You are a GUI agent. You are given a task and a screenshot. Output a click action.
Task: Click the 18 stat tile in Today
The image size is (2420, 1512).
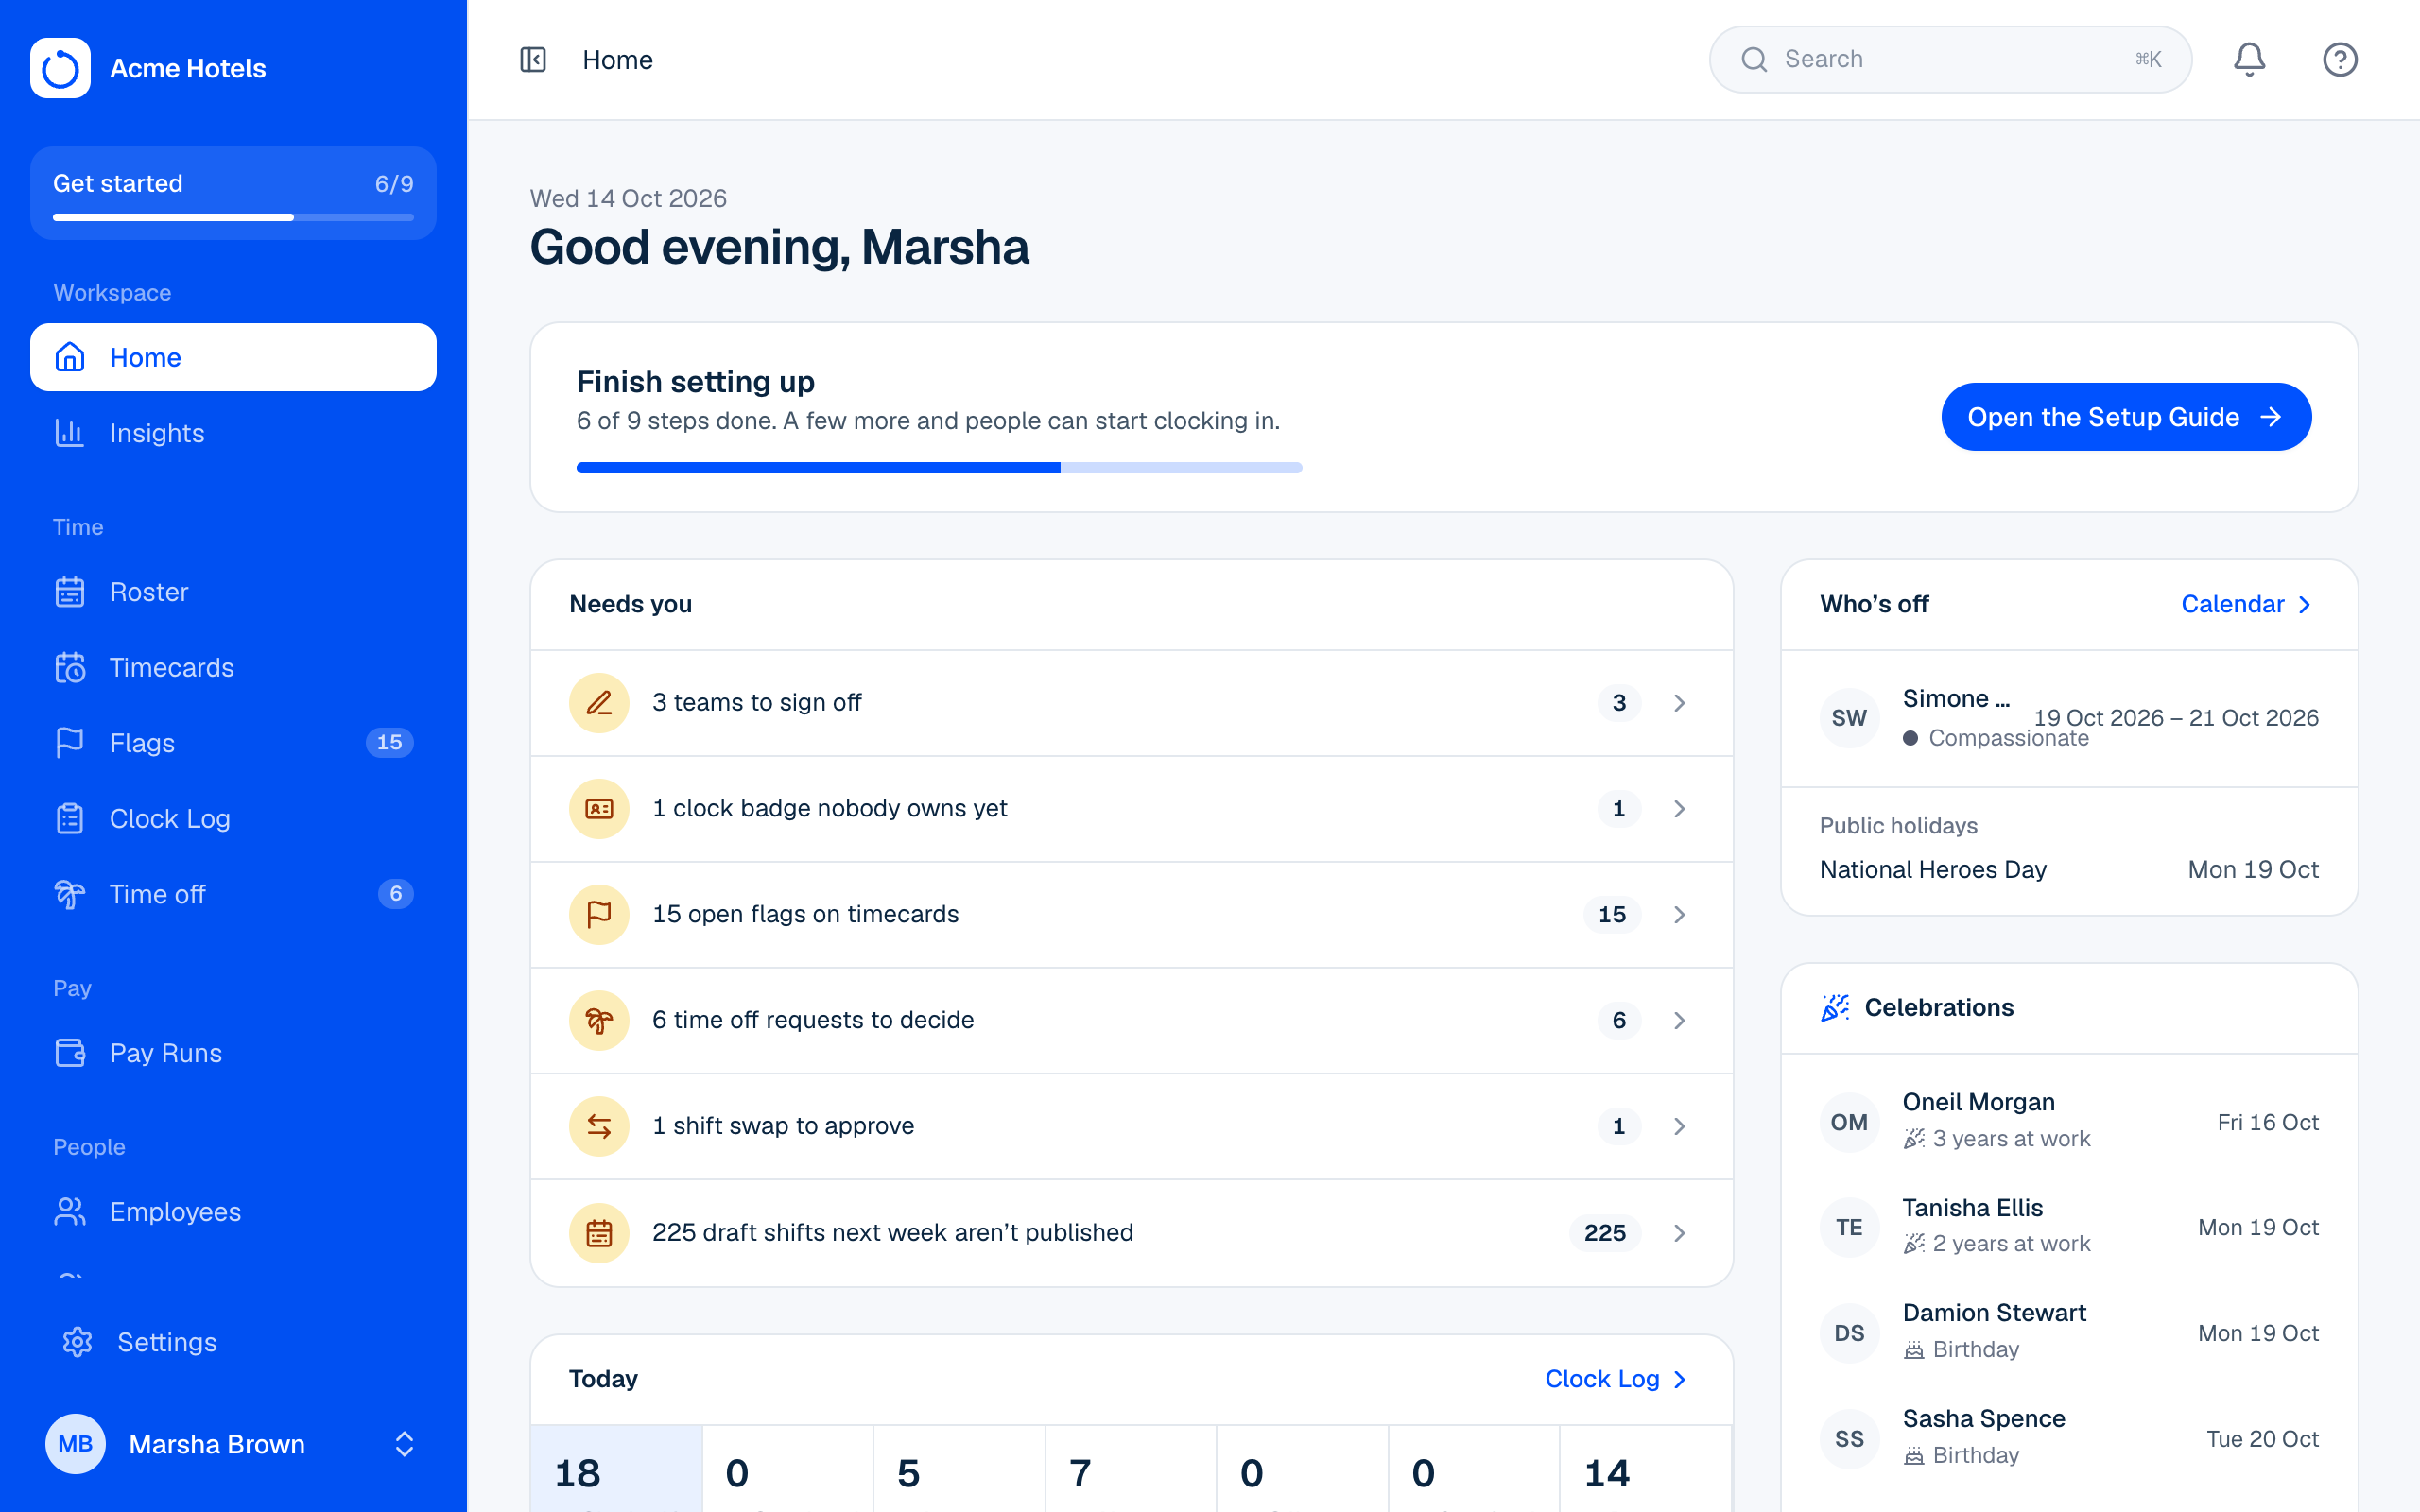click(x=616, y=1470)
